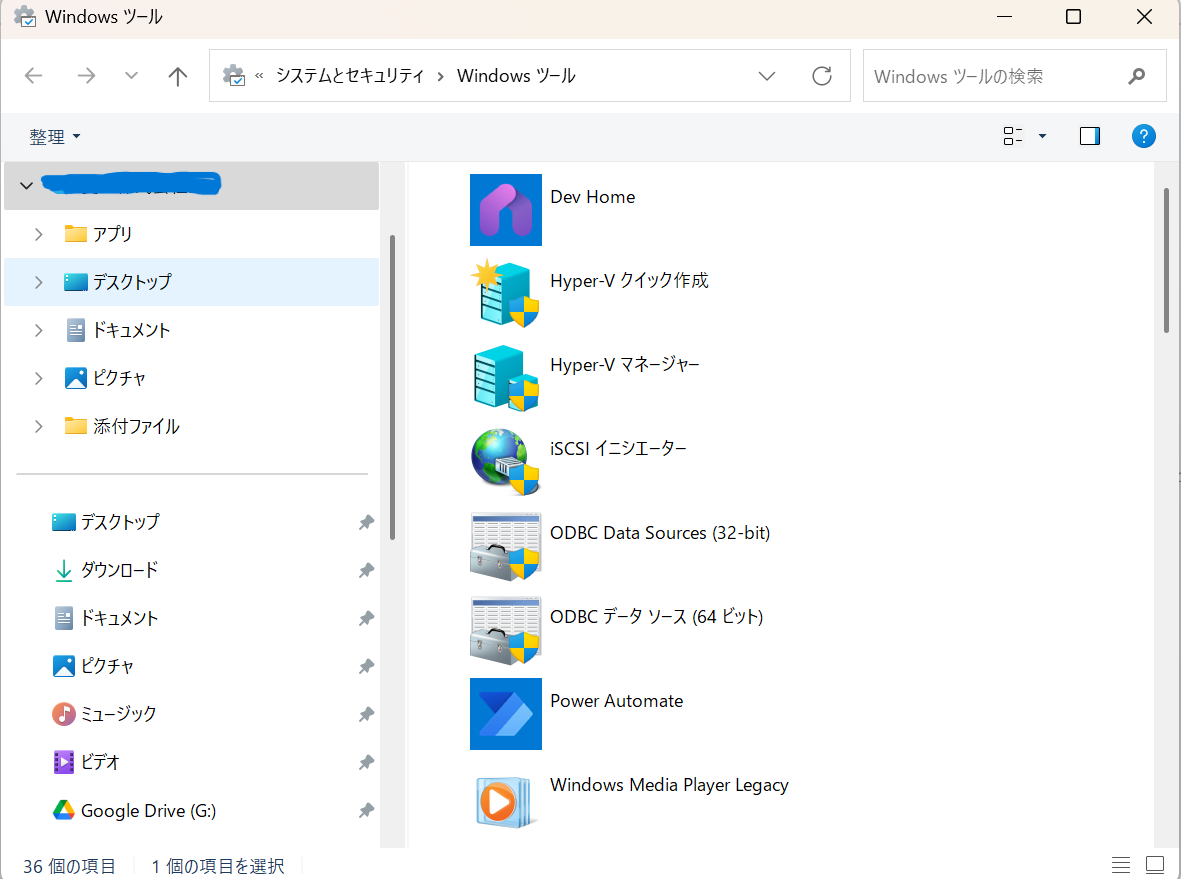The image size is (1181, 879).
Task: Refresh the Windows ツール folder view
Action: (x=822, y=75)
